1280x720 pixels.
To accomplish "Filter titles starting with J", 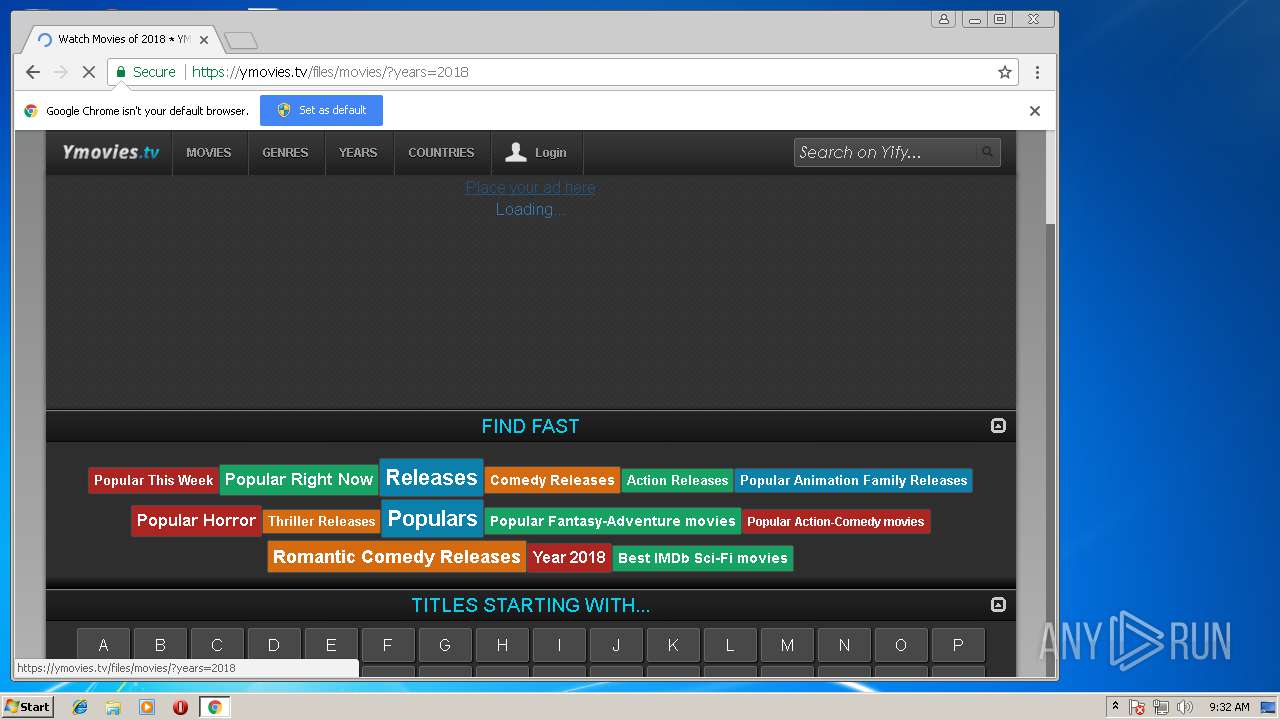I will pyautogui.click(x=616, y=645).
